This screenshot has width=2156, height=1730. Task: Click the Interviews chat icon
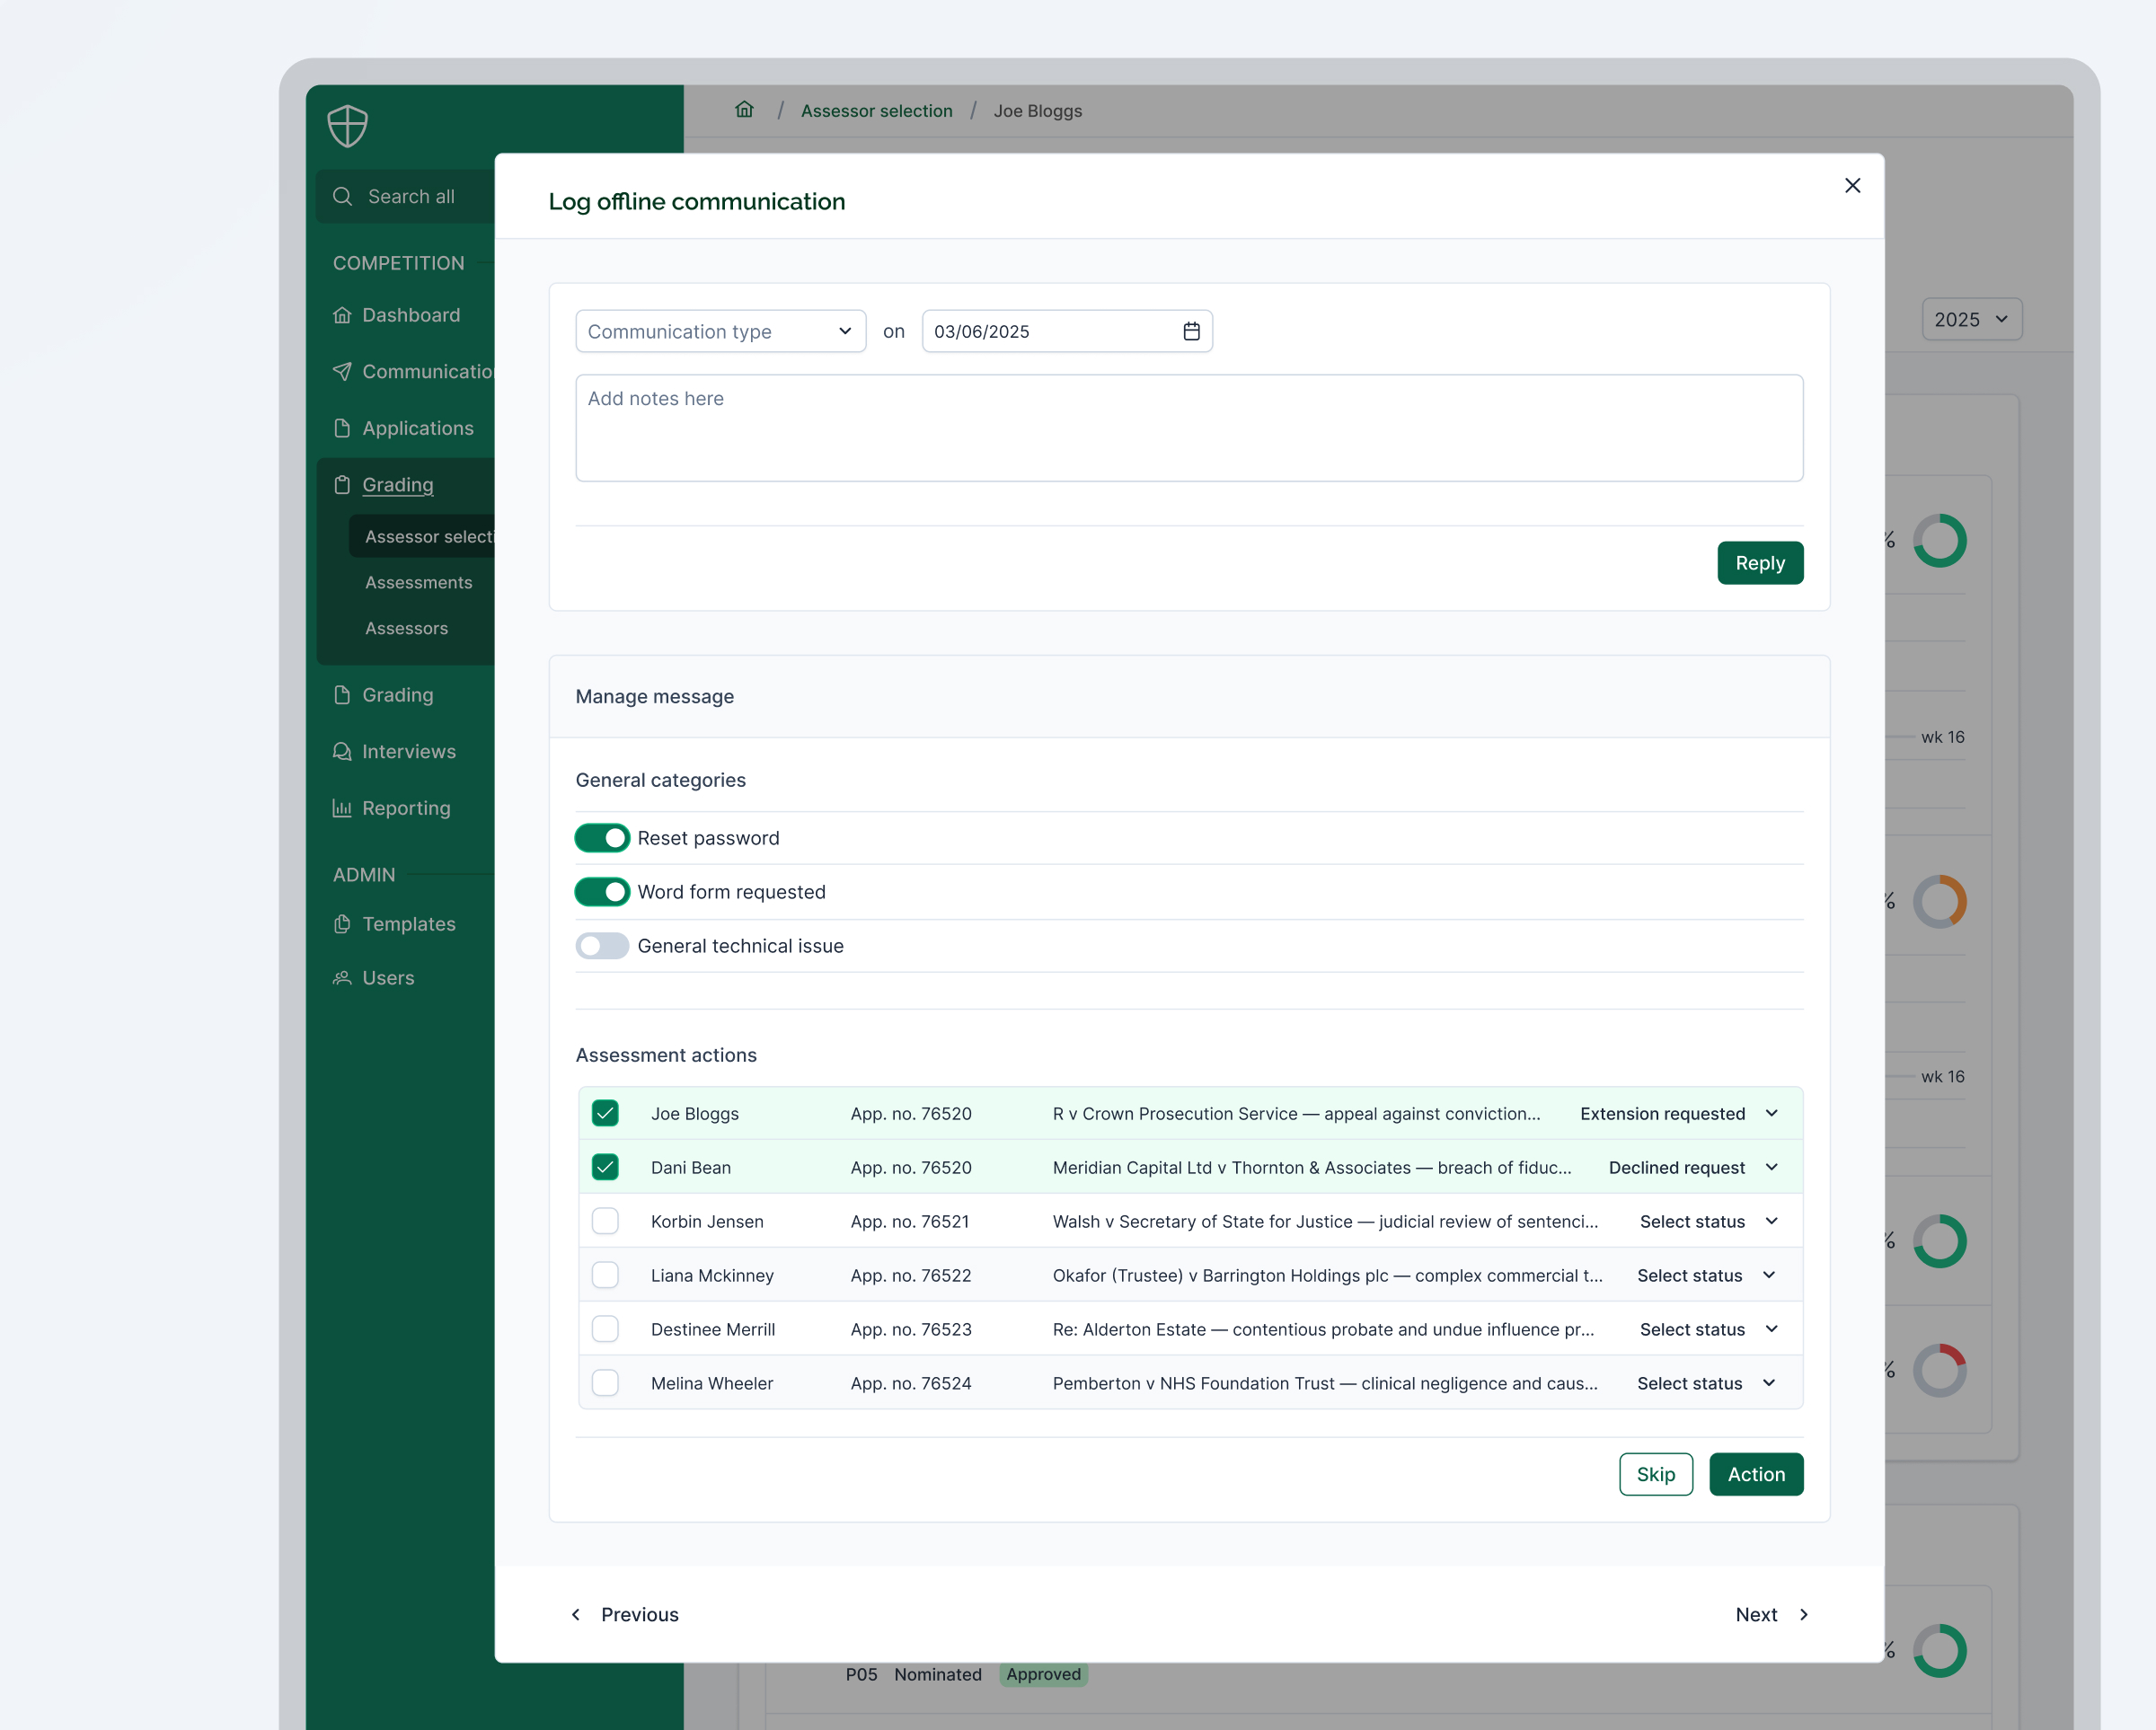coord(342,751)
